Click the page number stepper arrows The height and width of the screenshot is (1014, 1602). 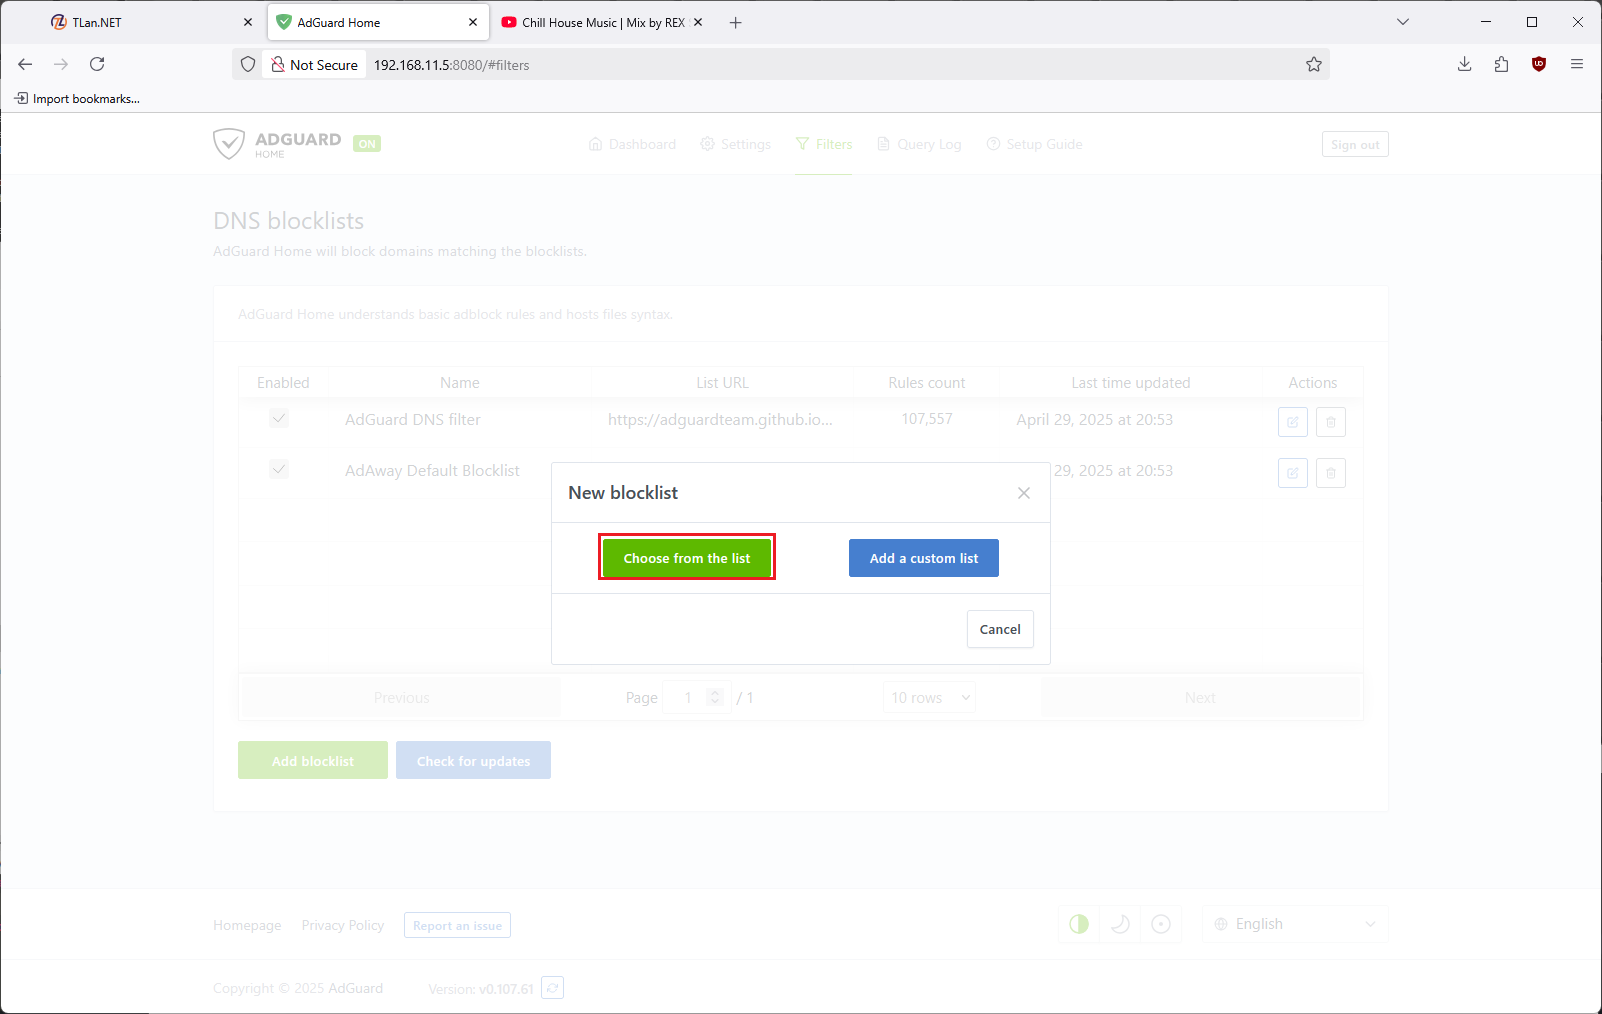pyautogui.click(x=715, y=697)
